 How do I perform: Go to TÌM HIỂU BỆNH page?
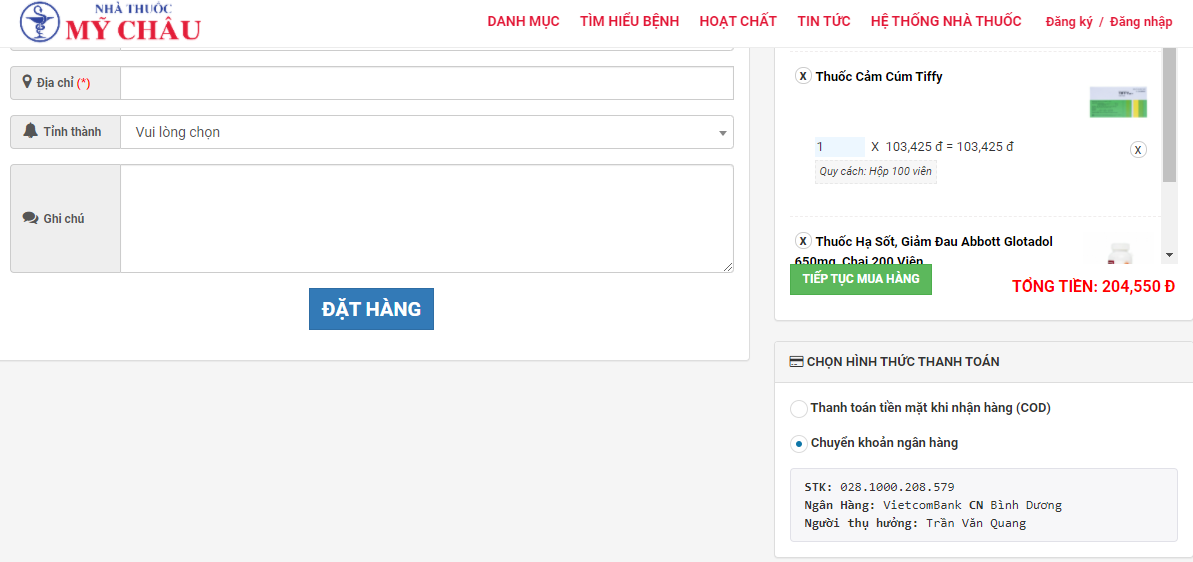pos(629,21)
